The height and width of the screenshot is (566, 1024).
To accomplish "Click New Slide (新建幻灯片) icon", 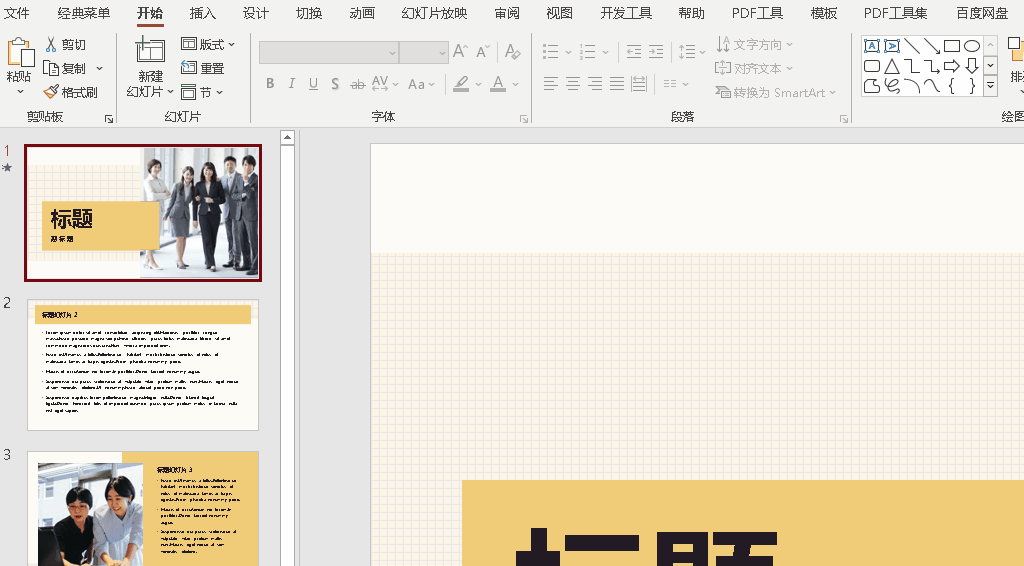I will tap(150, 51).
